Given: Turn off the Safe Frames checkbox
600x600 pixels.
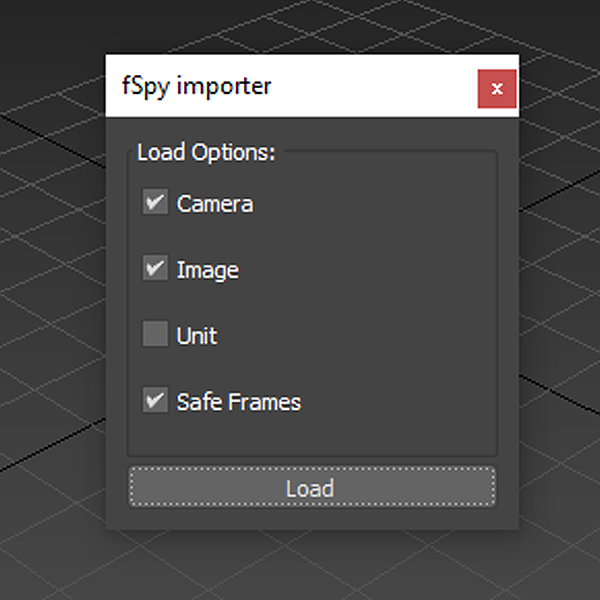Looking at the screenshot, I should [x=155, y=400].
